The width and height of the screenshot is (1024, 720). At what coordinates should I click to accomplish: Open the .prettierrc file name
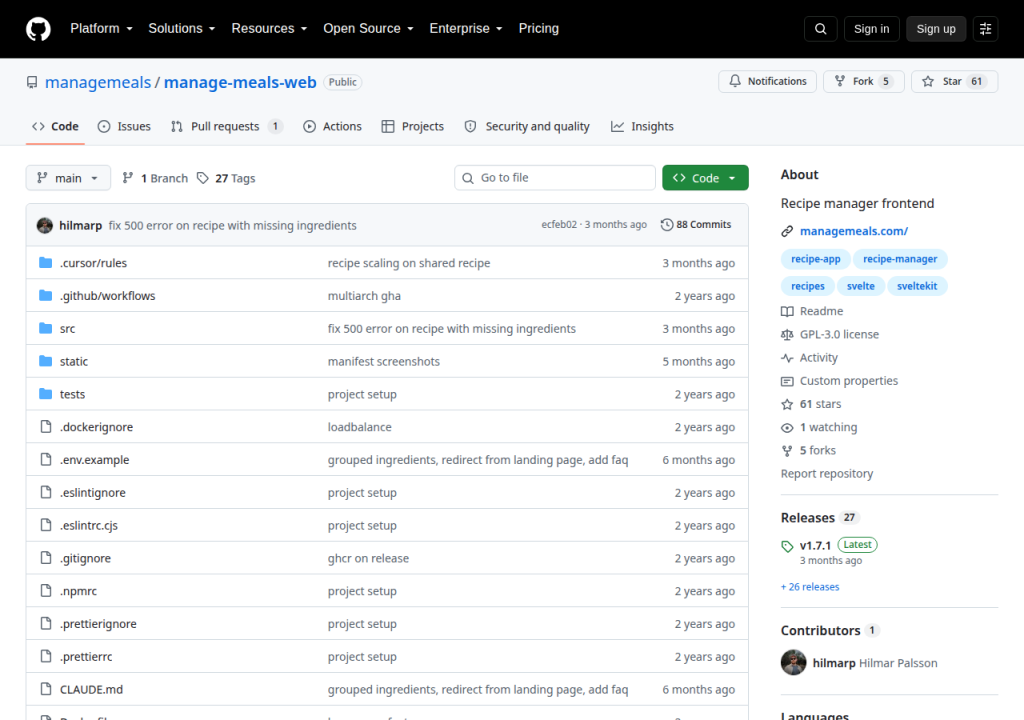[86, 657]
